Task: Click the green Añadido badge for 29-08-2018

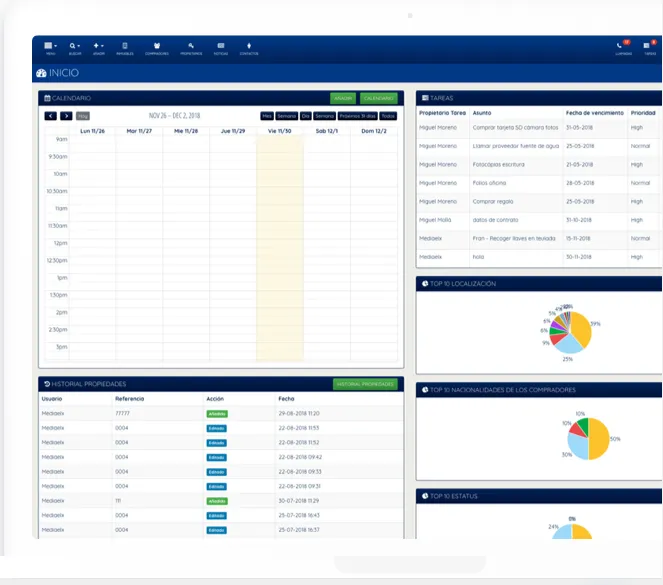Action: (x=217, y=414)
